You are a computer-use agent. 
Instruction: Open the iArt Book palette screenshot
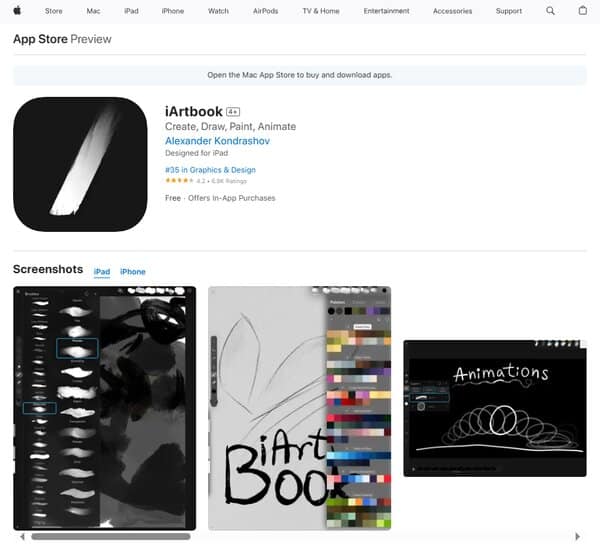click(x=300, y=408)
